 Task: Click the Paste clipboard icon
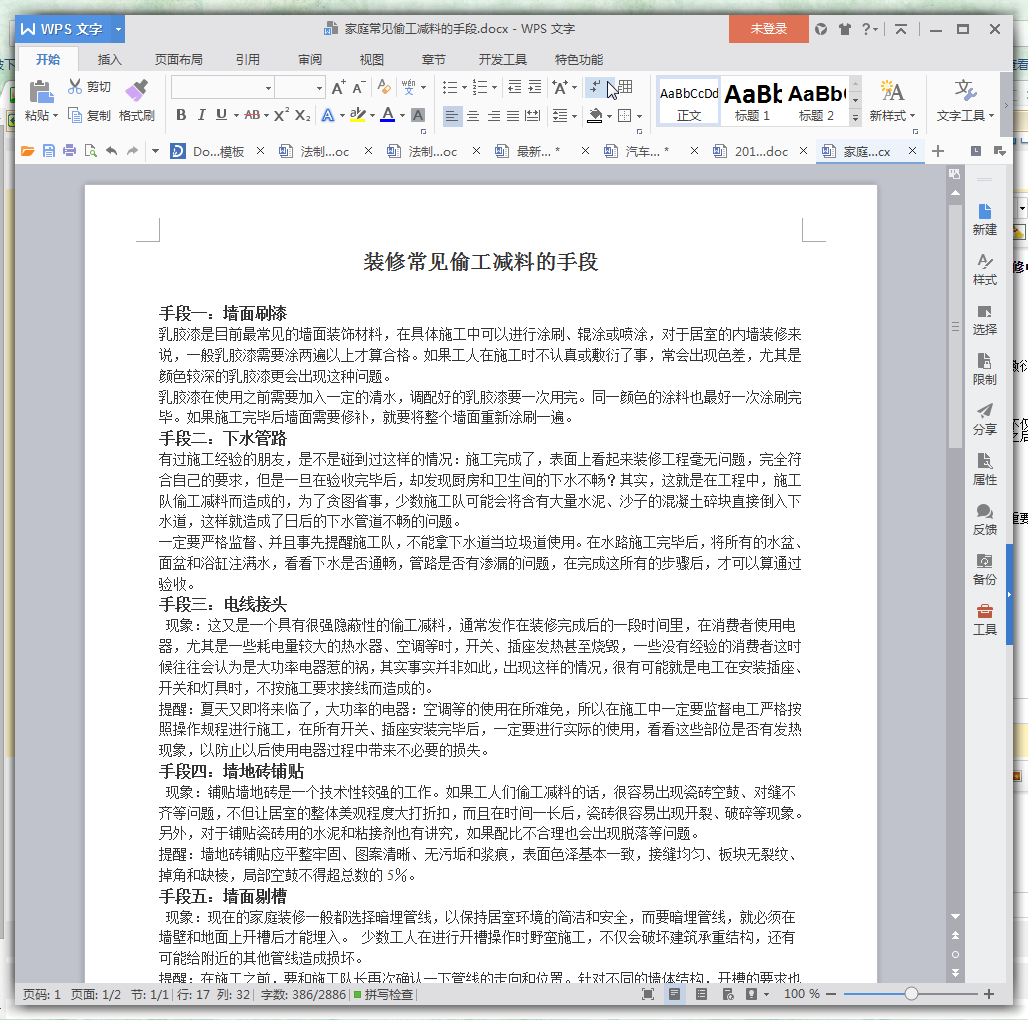pos(41,92)
